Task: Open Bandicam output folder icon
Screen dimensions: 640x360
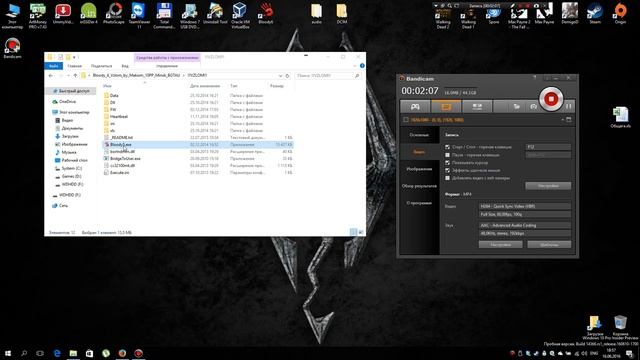Action: tap(516, 107)
